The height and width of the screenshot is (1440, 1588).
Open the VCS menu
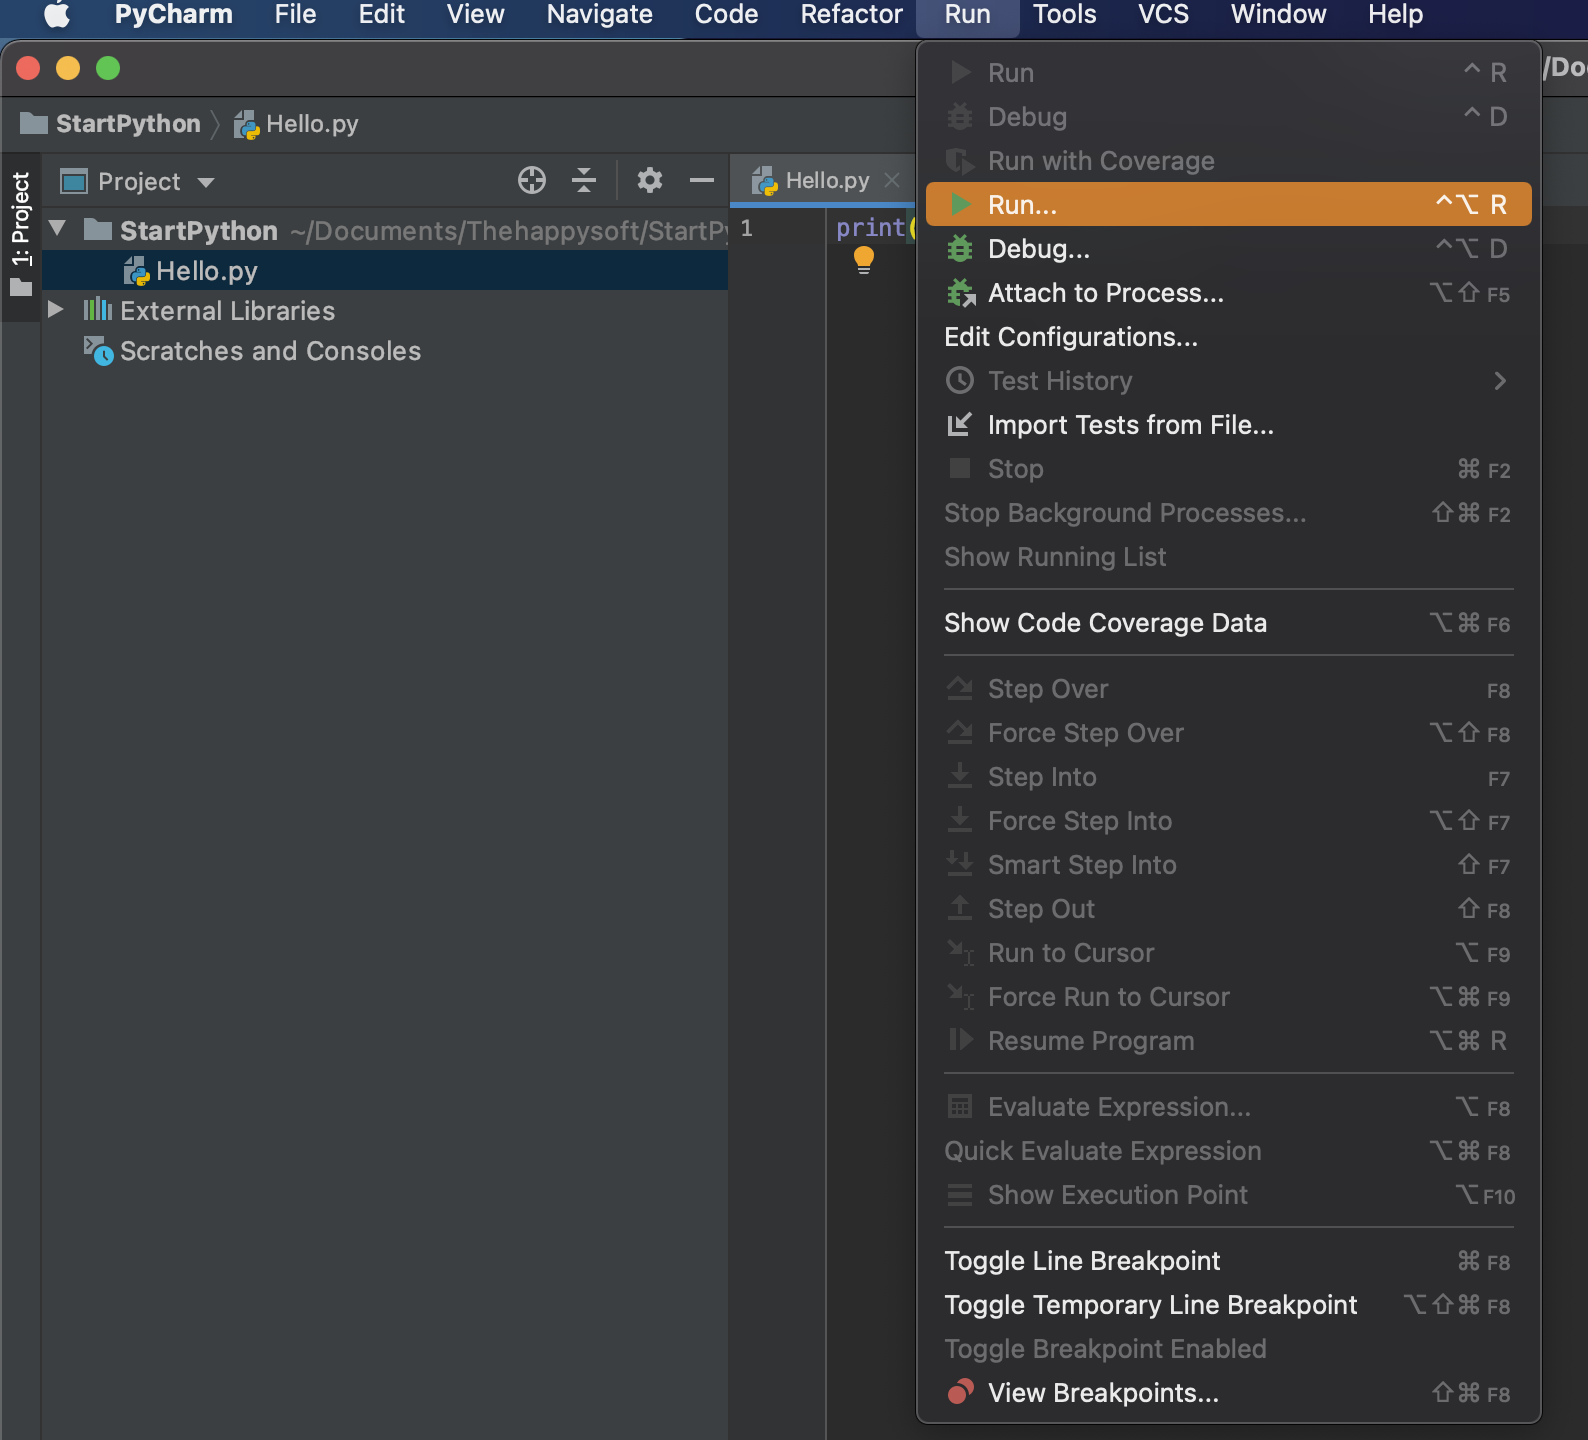(x=1164, y=14)
